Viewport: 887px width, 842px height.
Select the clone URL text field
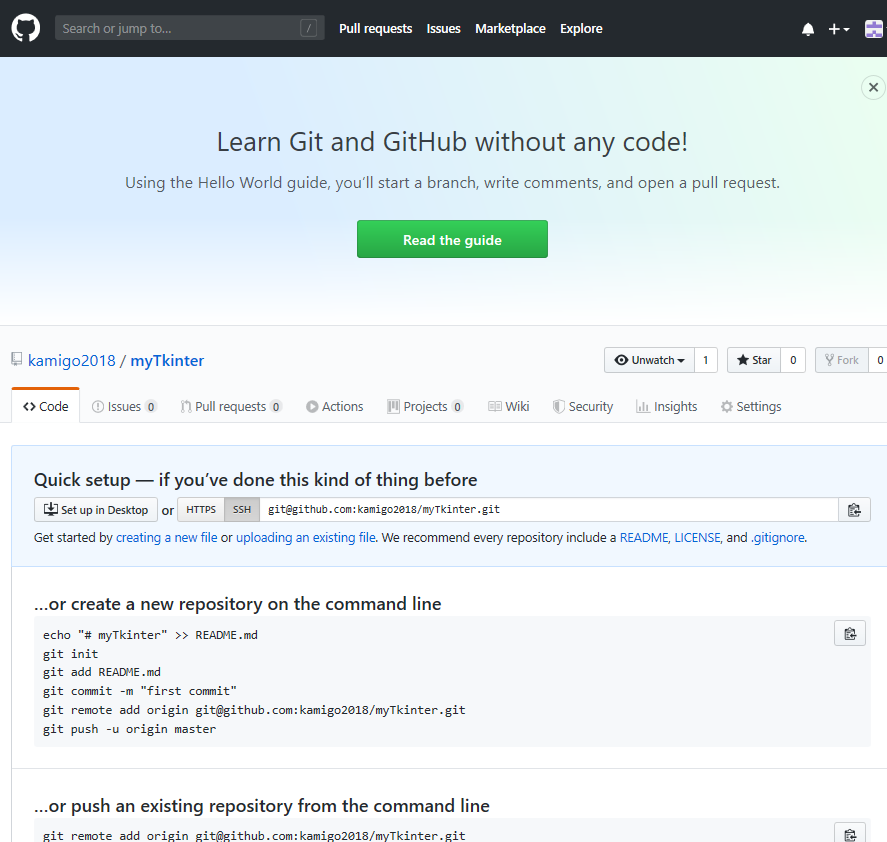549,510
